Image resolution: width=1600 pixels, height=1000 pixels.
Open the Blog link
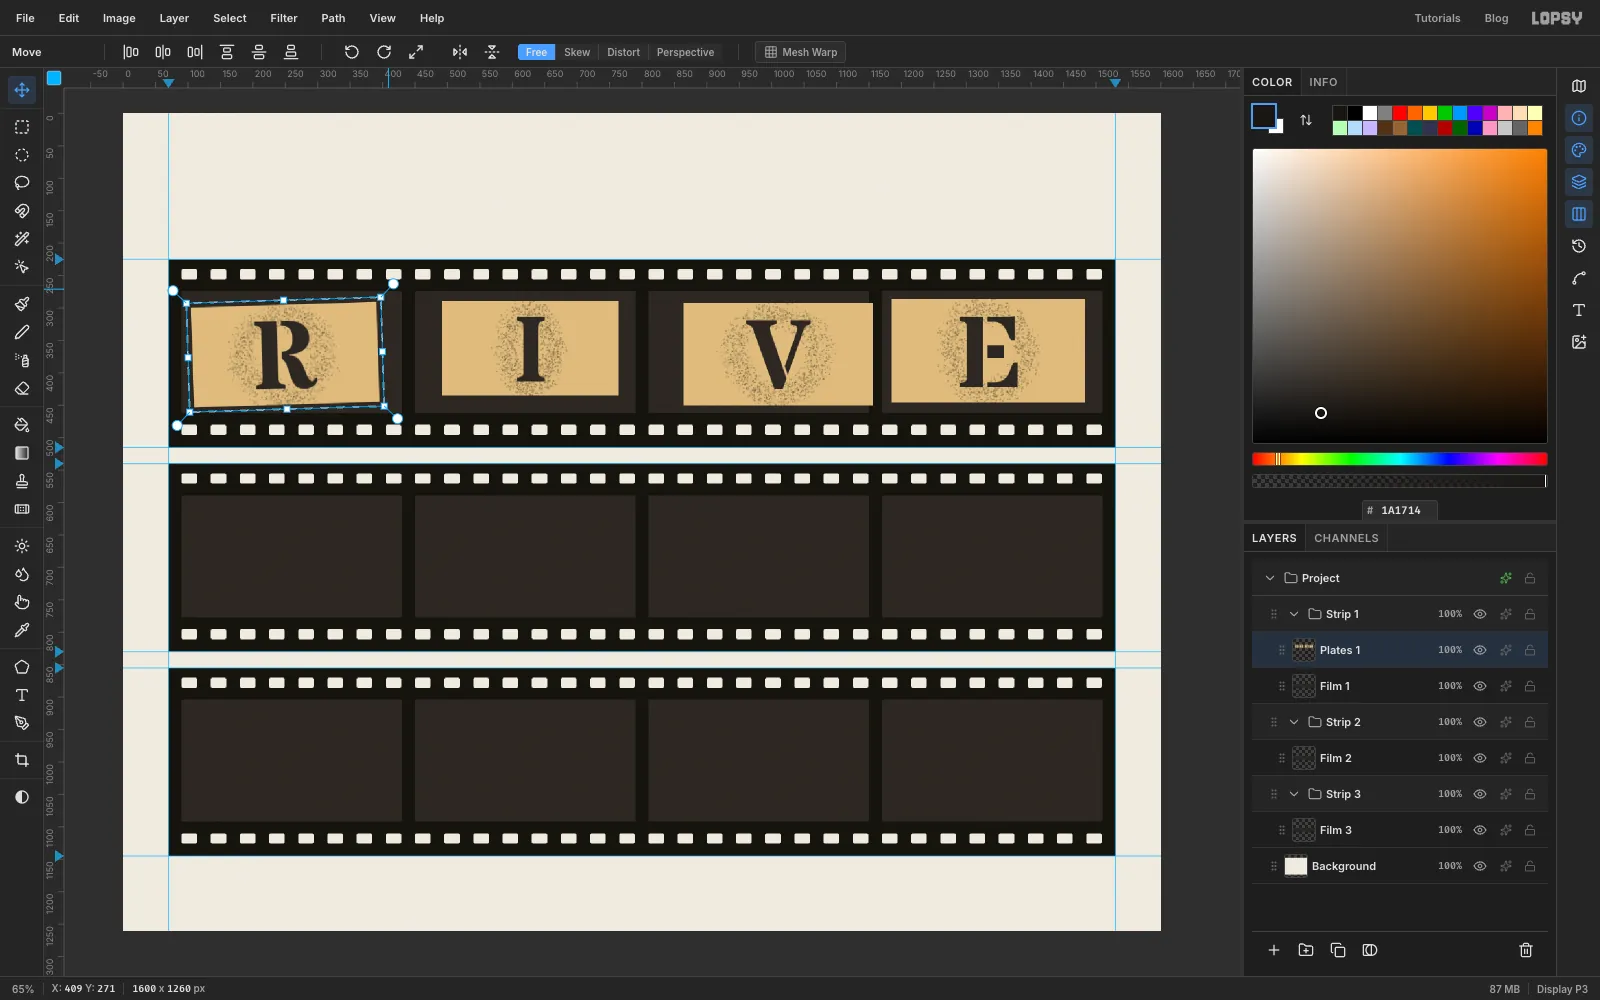point(1496,18)
